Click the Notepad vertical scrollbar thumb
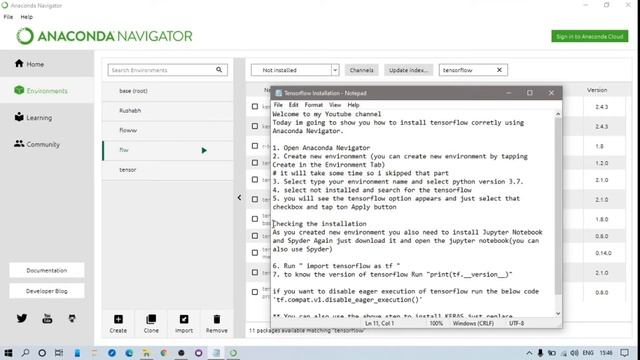This screenshot has height=360, width=640. tap(558, 206)
